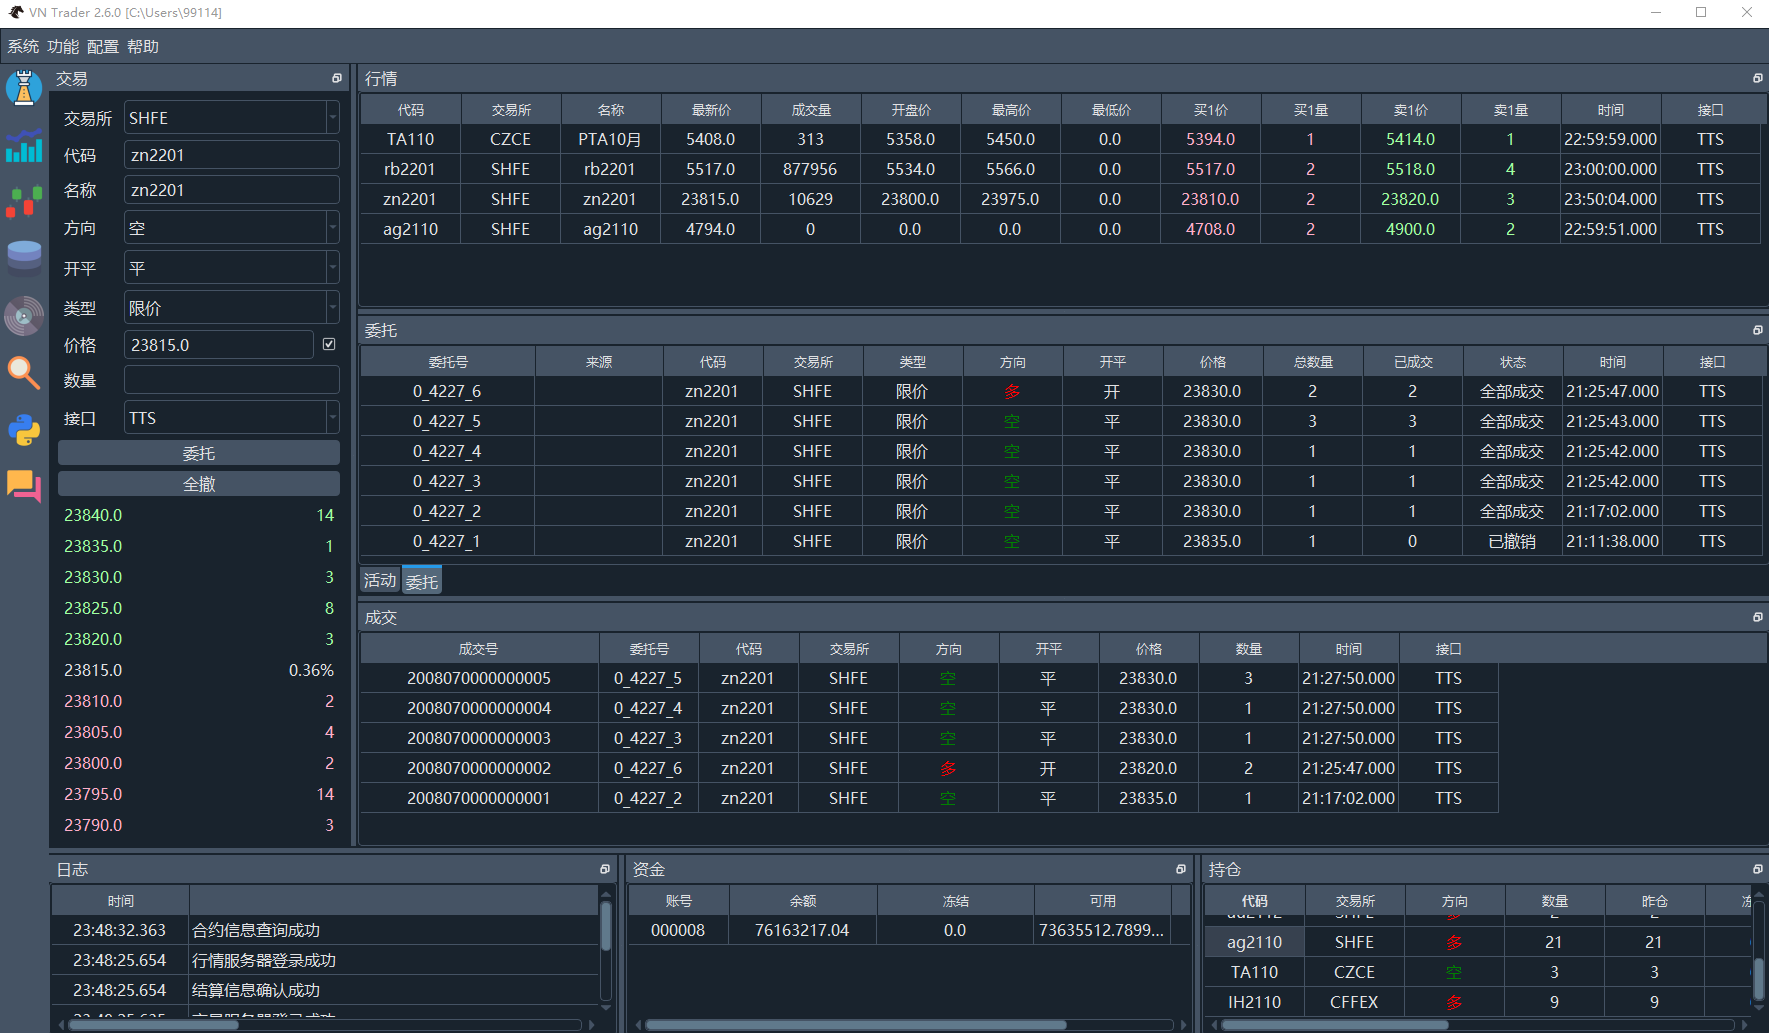
Task: Click the empty 数量 quantity input field
Action: coord(231,380)
